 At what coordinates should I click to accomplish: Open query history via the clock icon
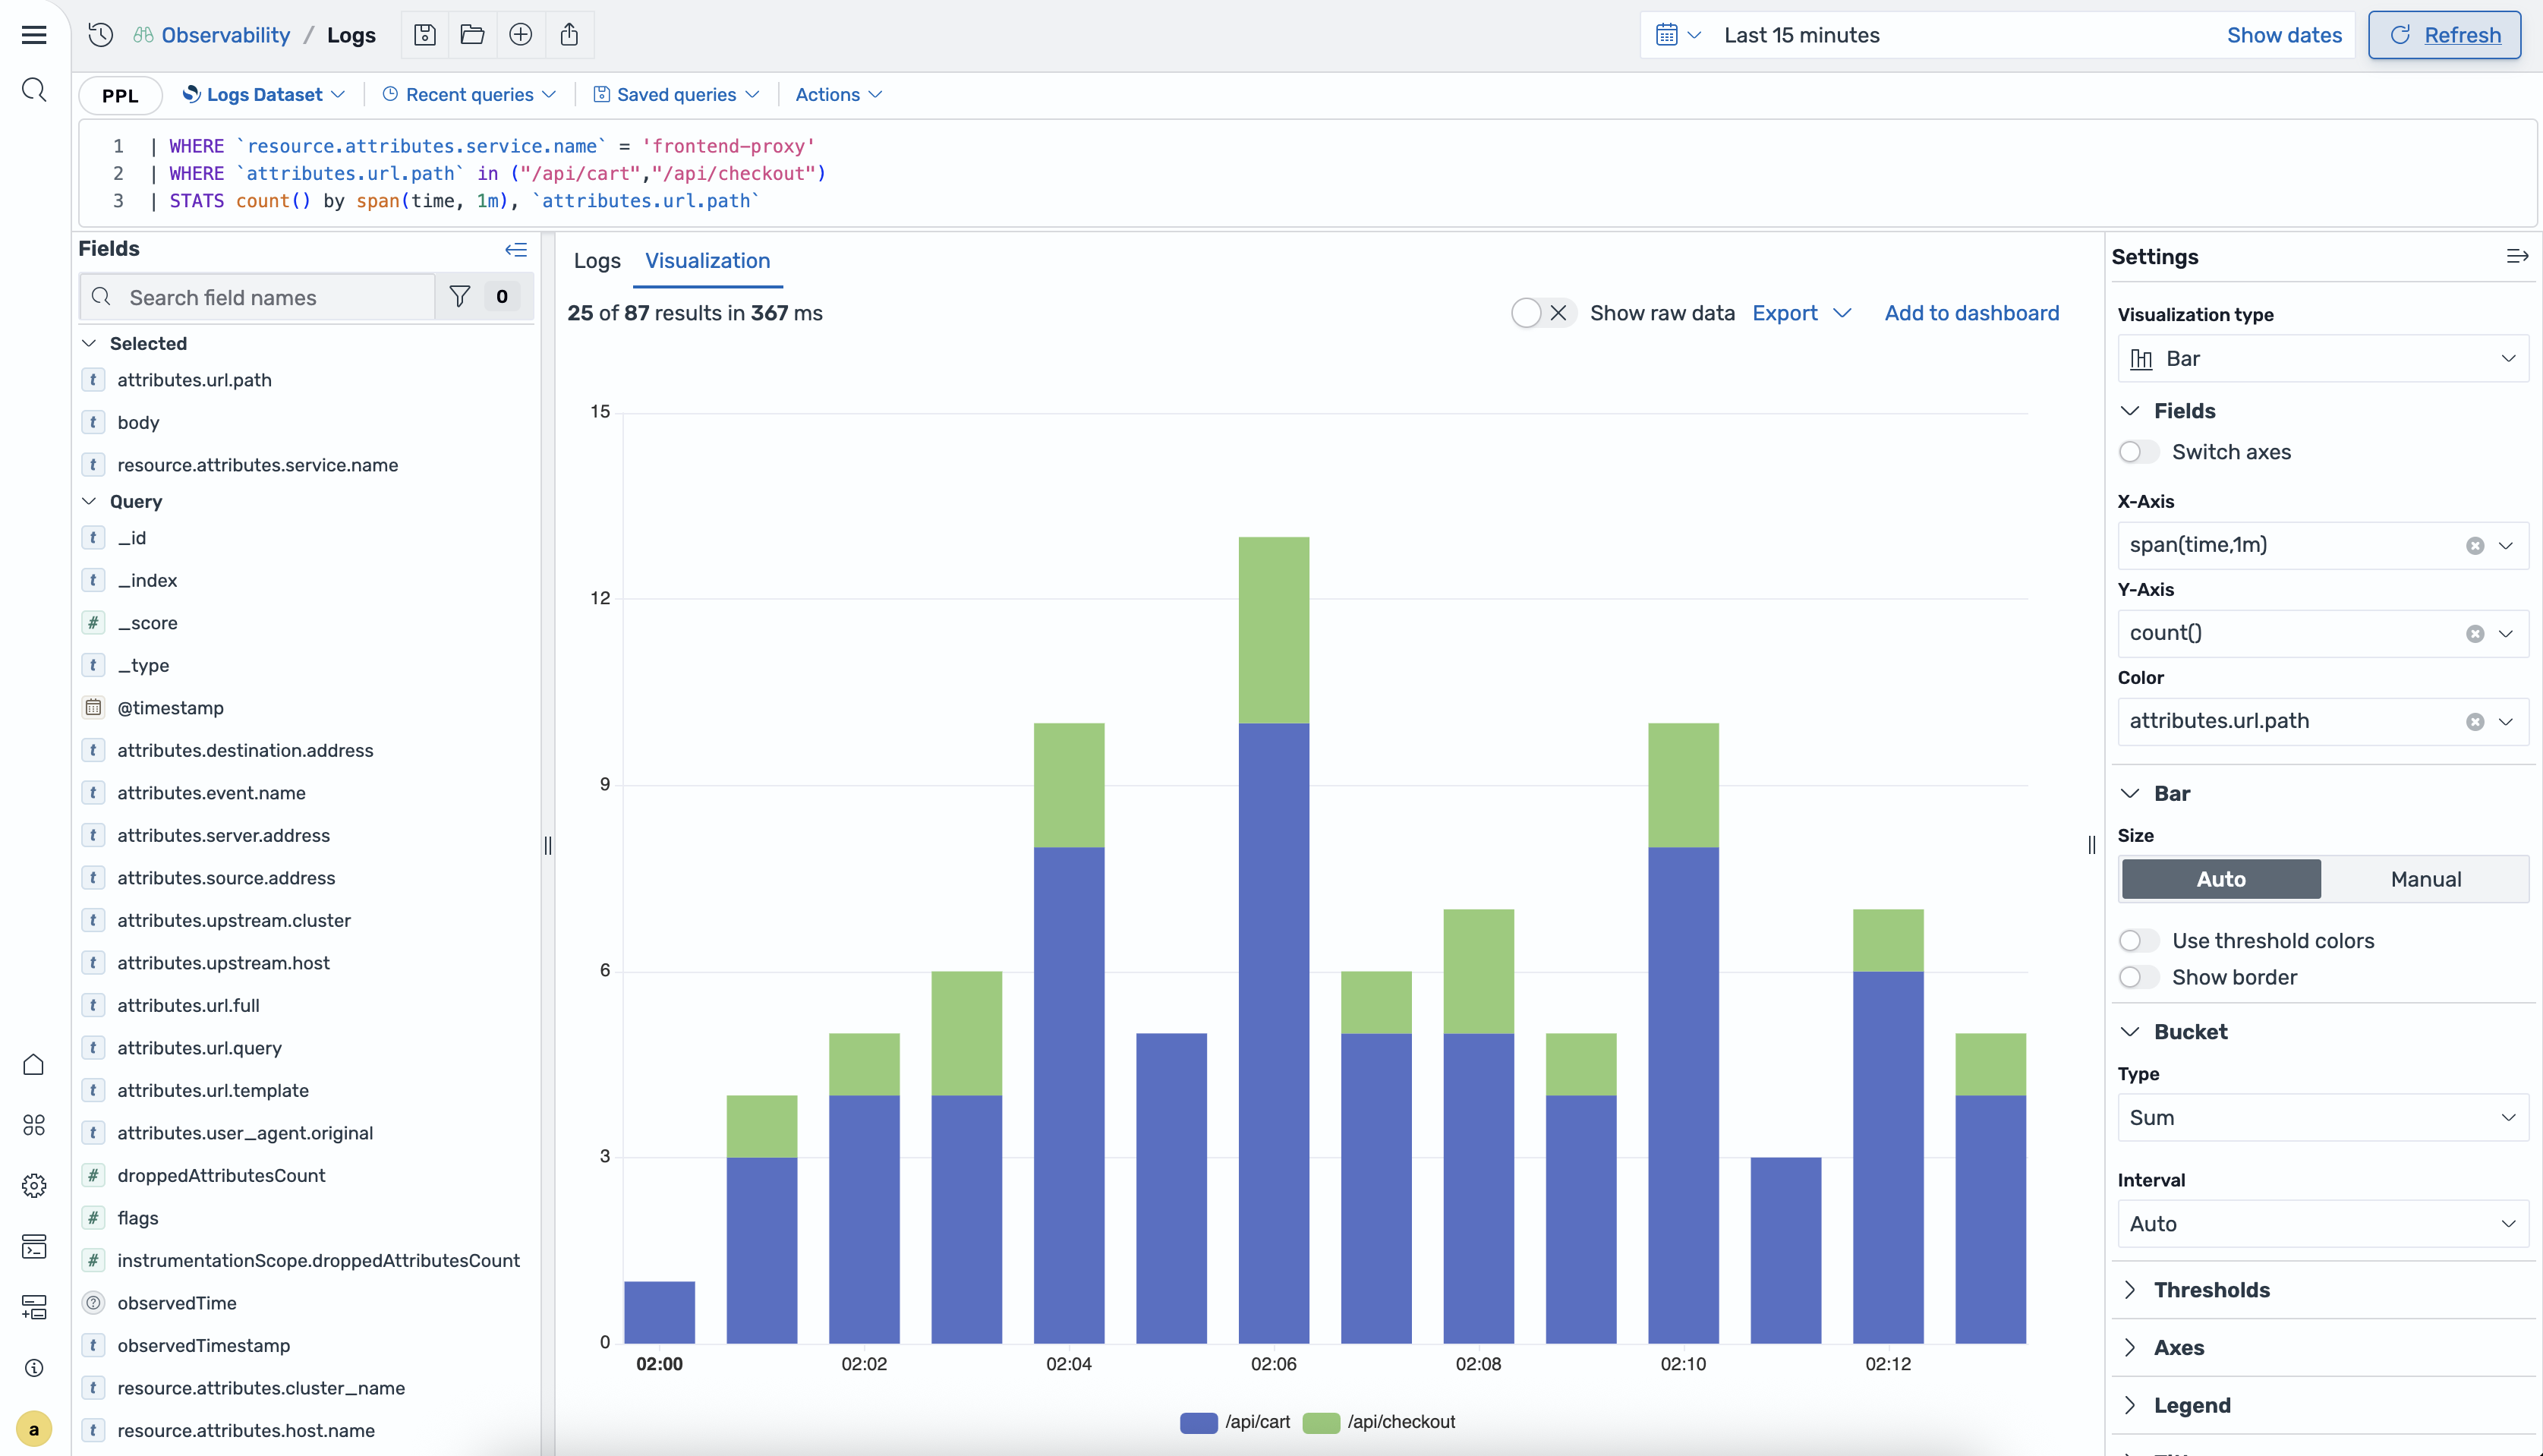[99, 34]
